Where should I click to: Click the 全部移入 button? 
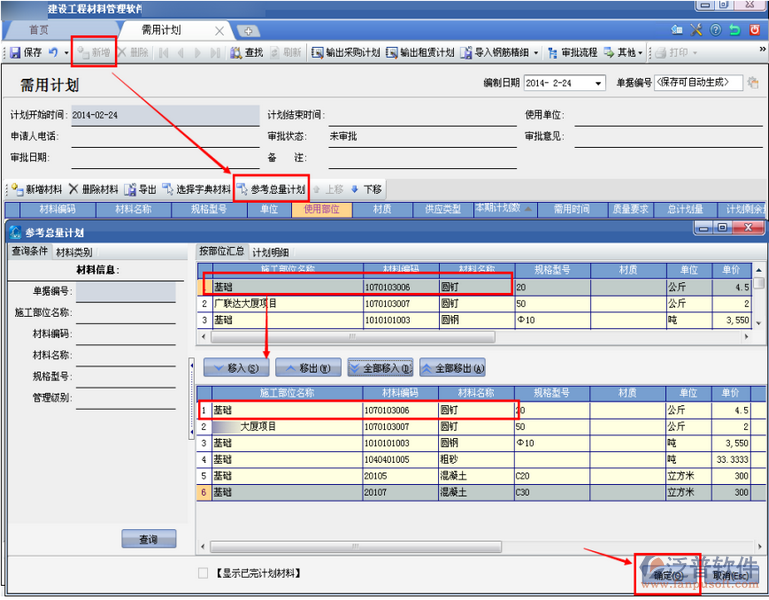tap(380, 368)
